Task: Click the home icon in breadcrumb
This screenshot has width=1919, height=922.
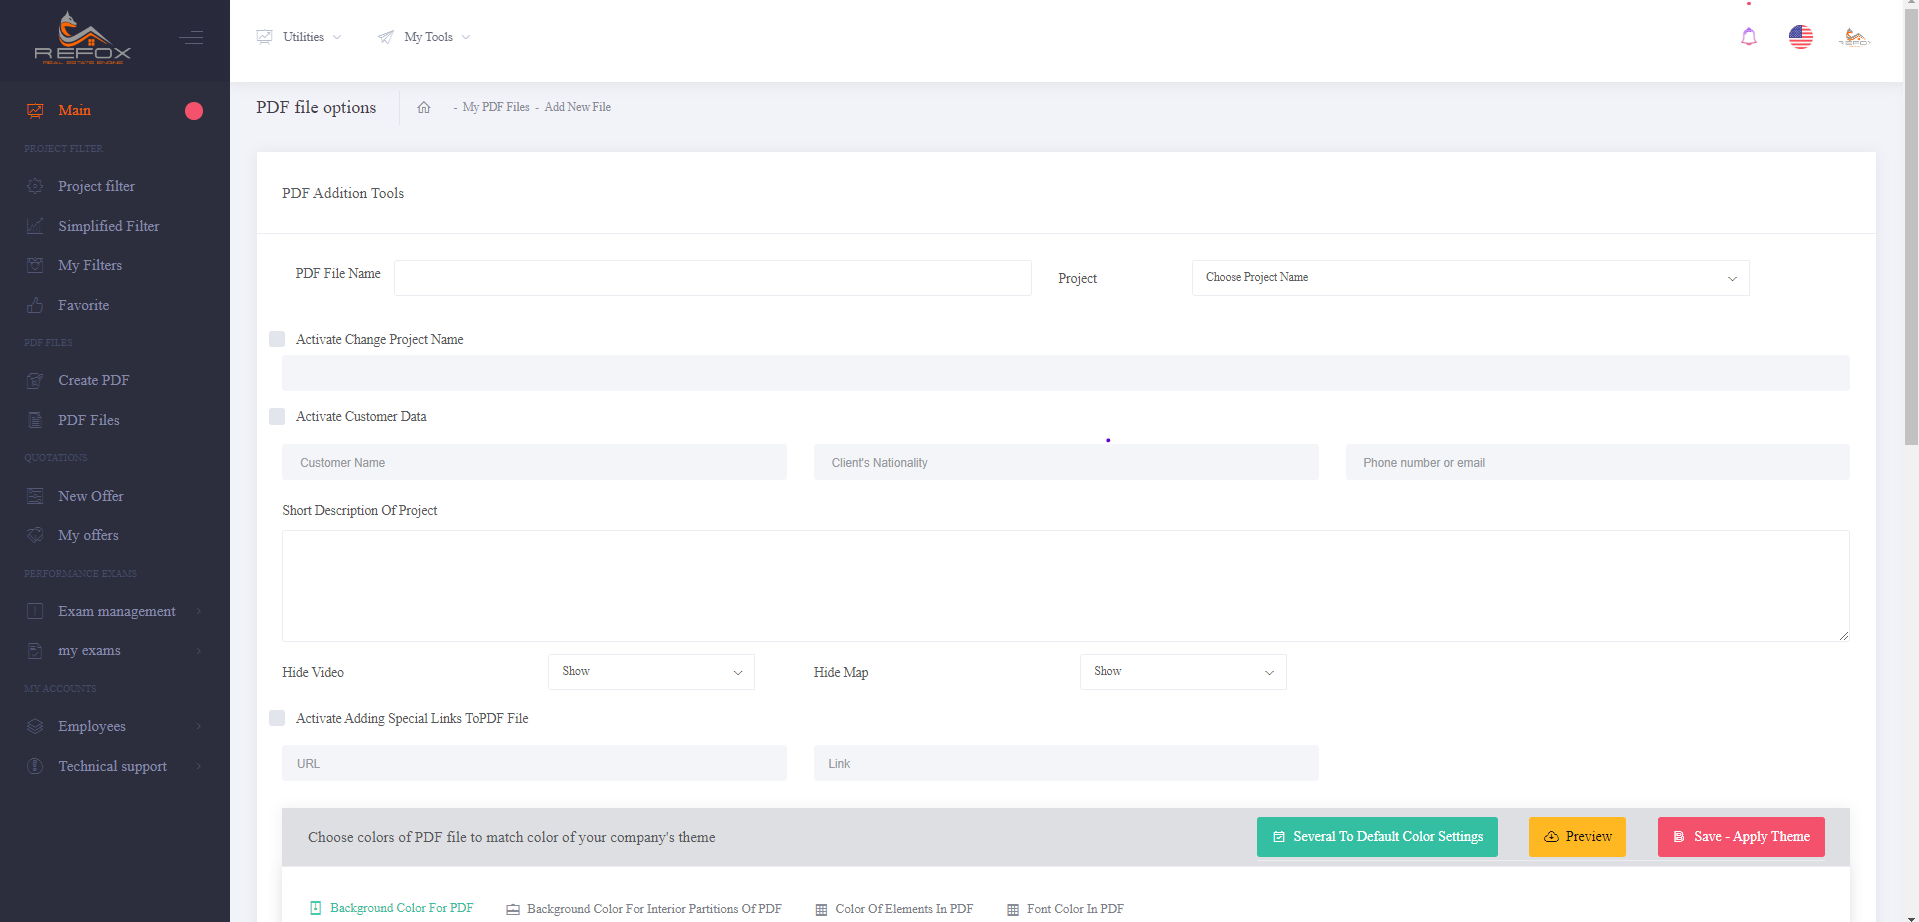Action: [x=424, y=108]
